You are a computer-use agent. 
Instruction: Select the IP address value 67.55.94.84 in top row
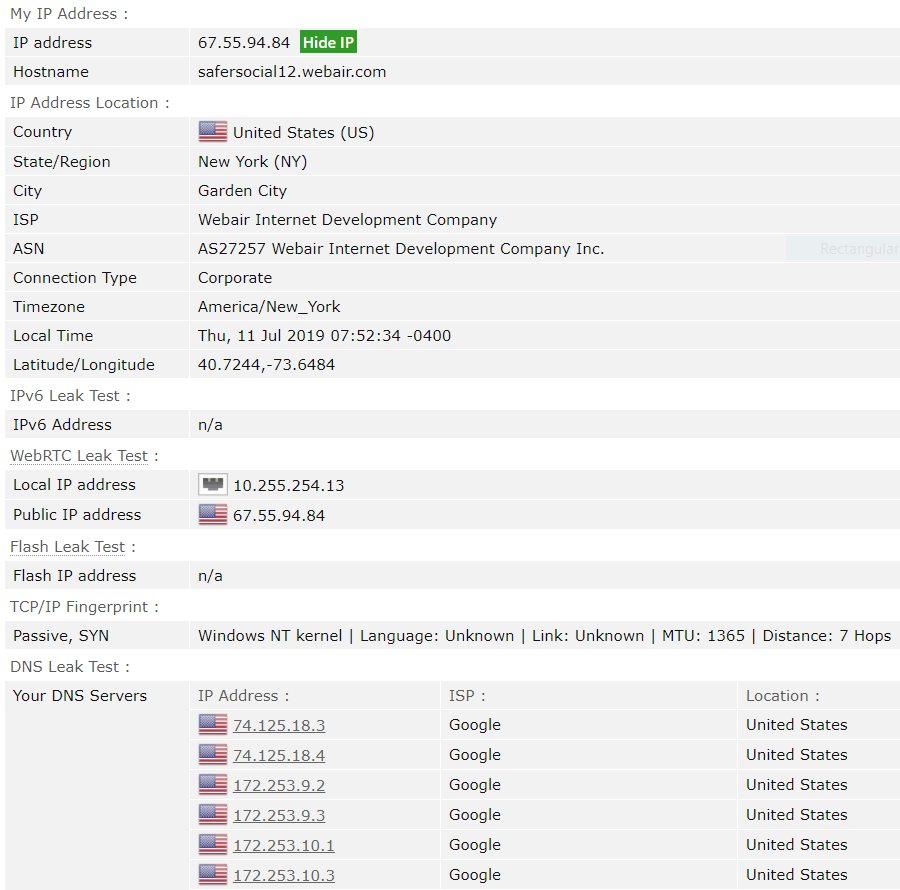244,42
